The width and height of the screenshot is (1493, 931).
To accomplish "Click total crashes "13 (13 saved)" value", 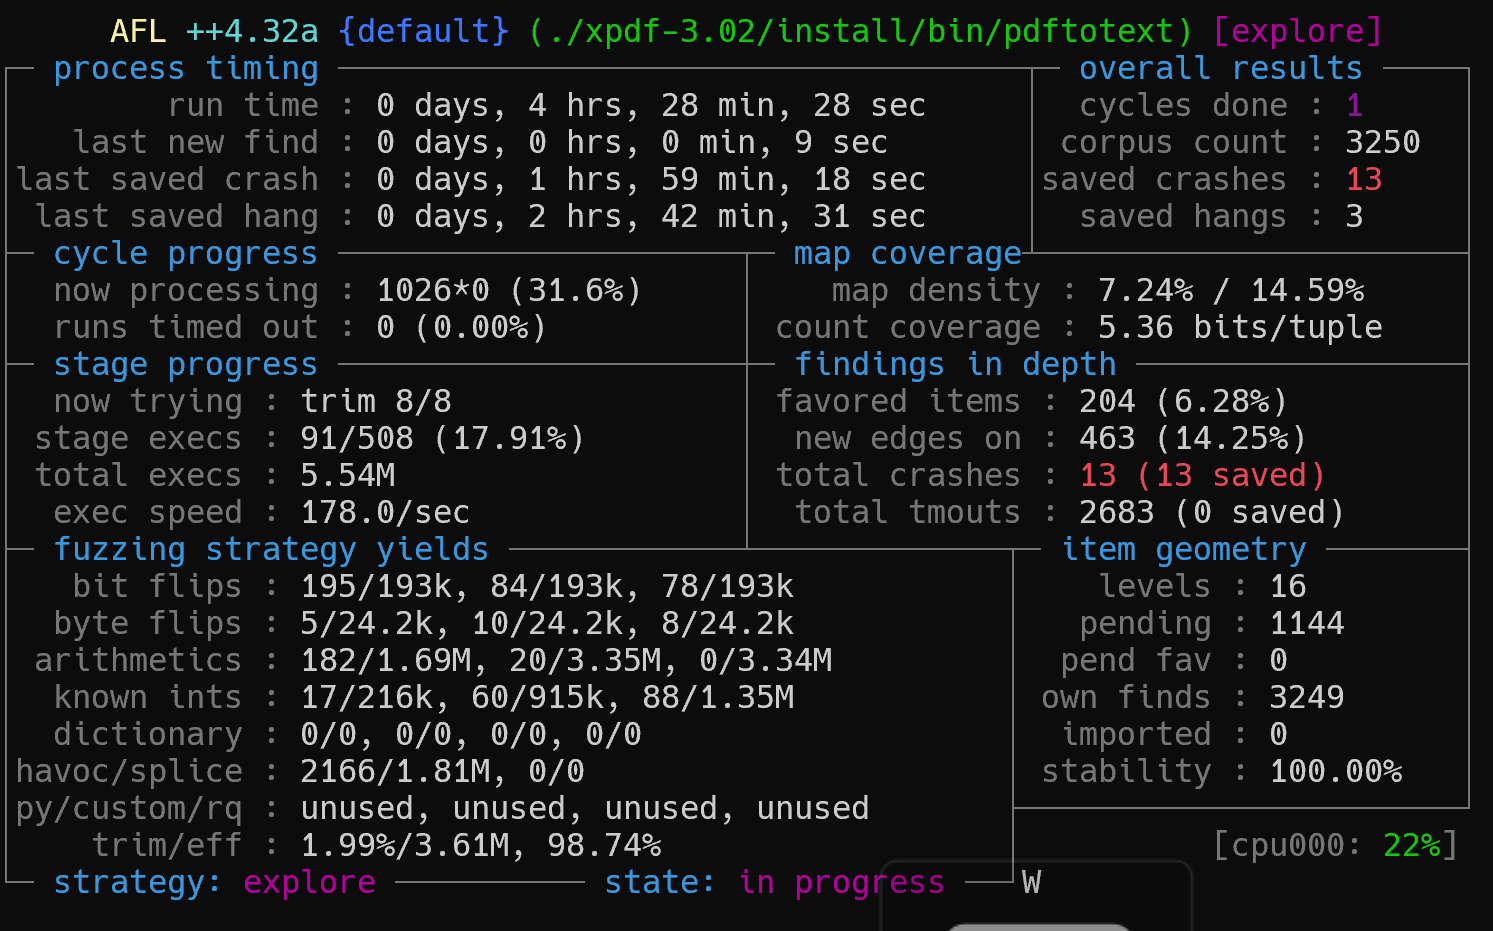I will [x=1201, y=476].
